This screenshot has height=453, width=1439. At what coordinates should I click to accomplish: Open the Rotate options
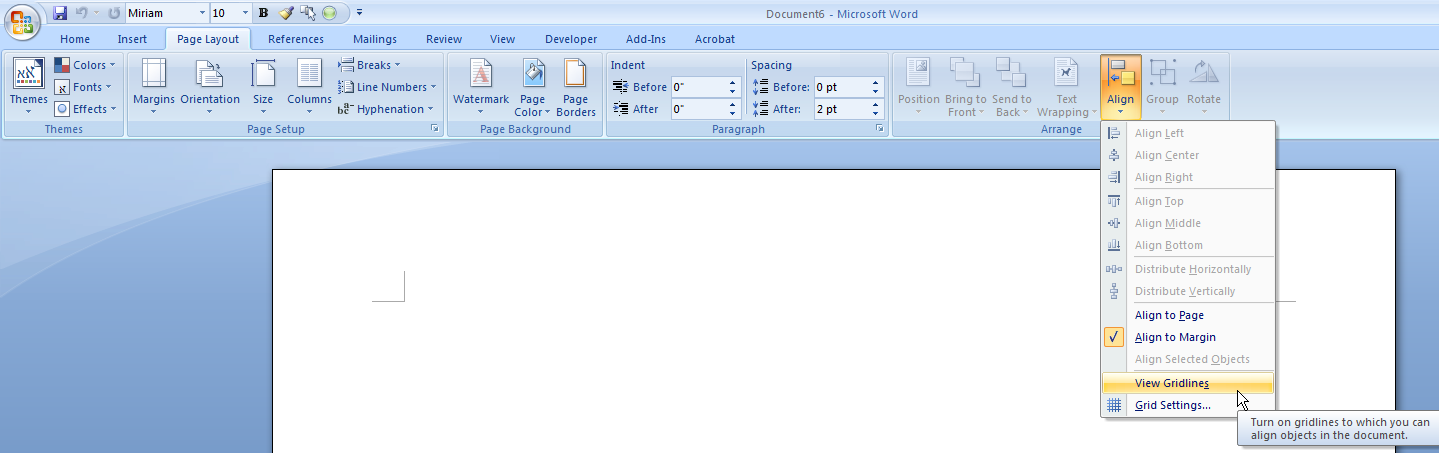tap(1204, 88)
